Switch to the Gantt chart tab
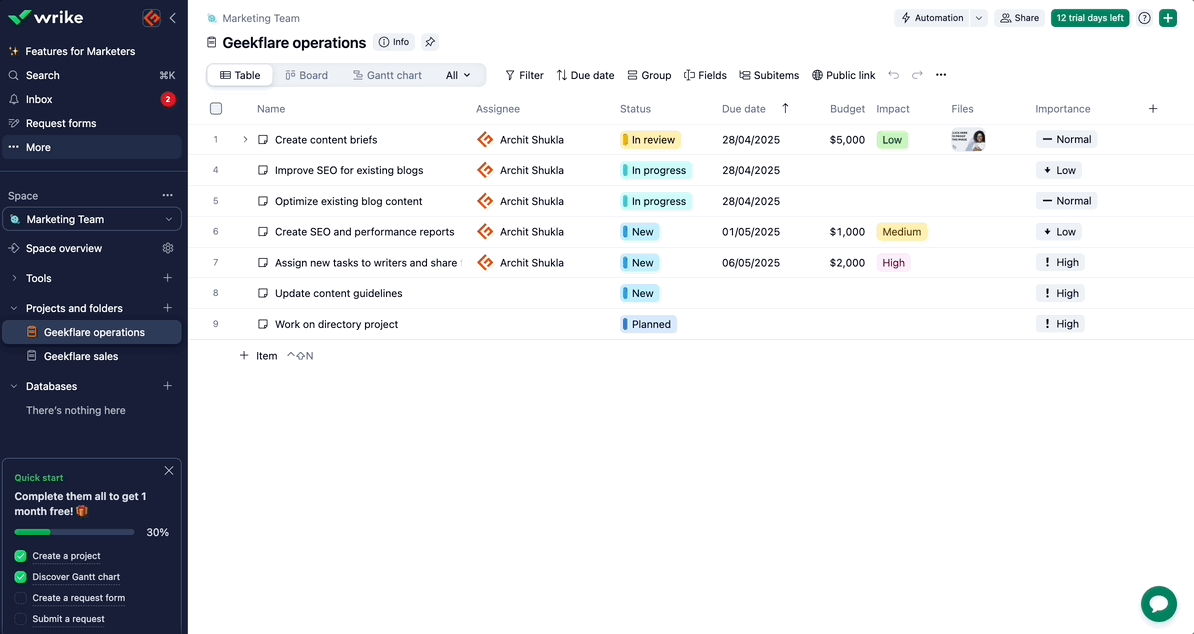 [x=387, y=75]
